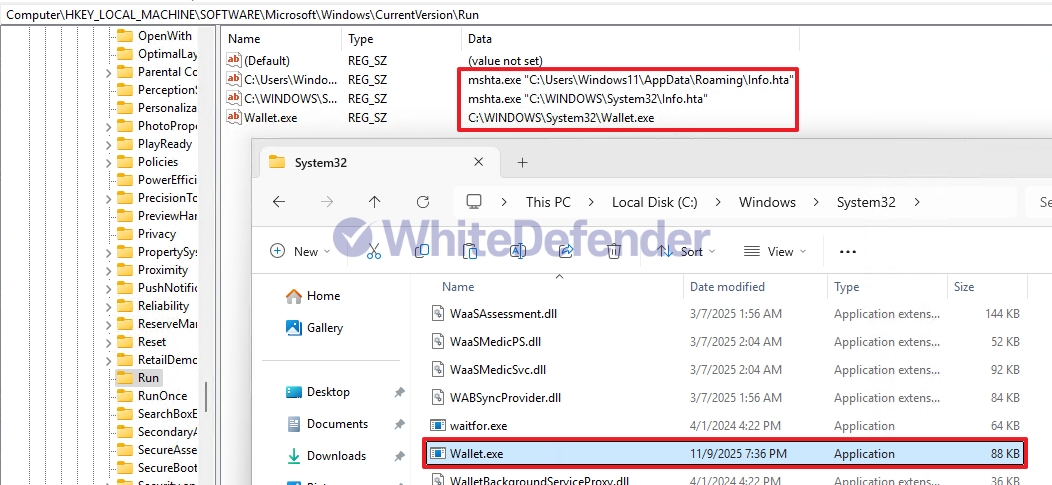Open the See more ellipsis menu

coord(848,252)
